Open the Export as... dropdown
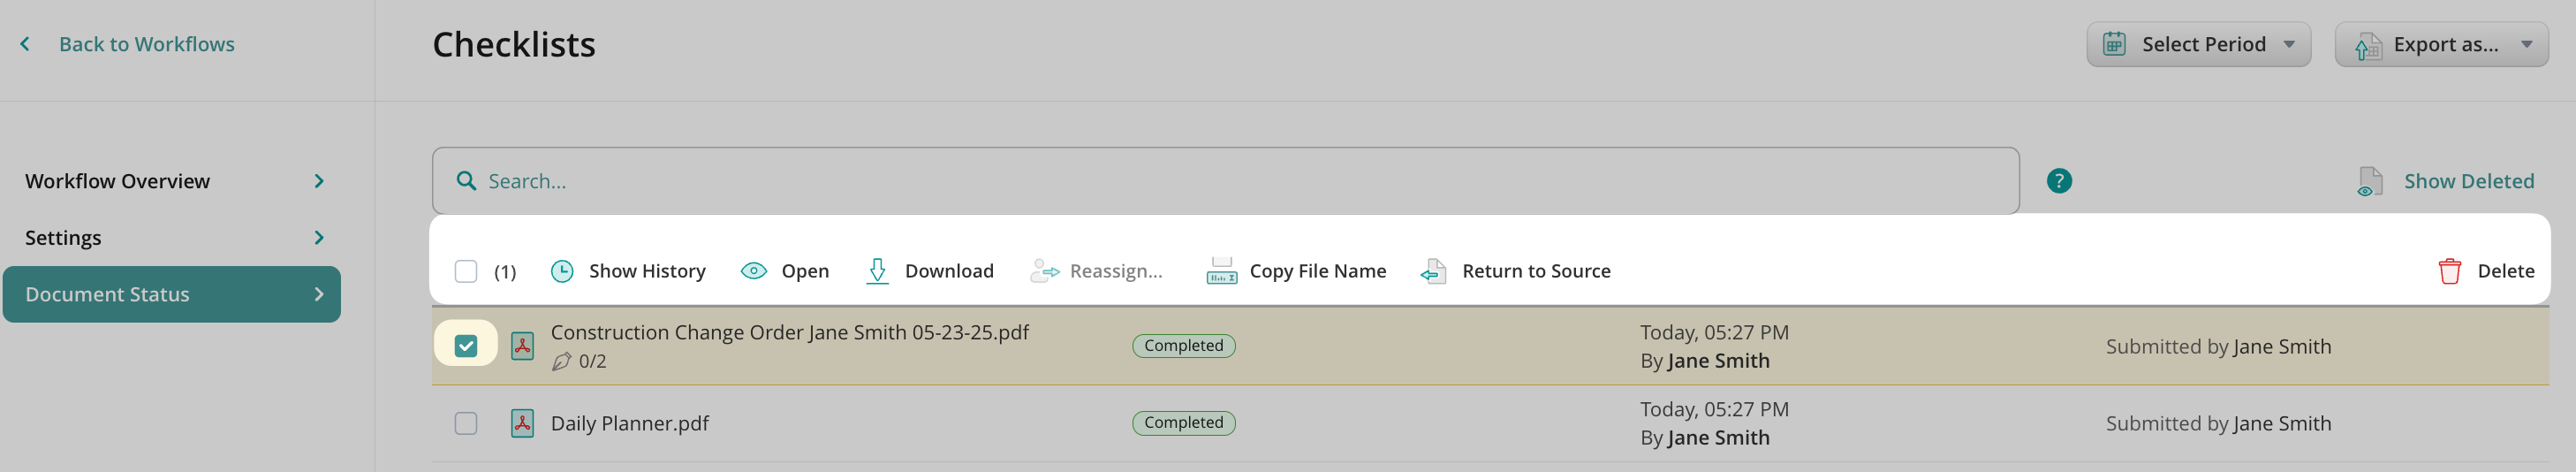The height and width of the screenshot is (472, 2576). [x=2440, y=44]
